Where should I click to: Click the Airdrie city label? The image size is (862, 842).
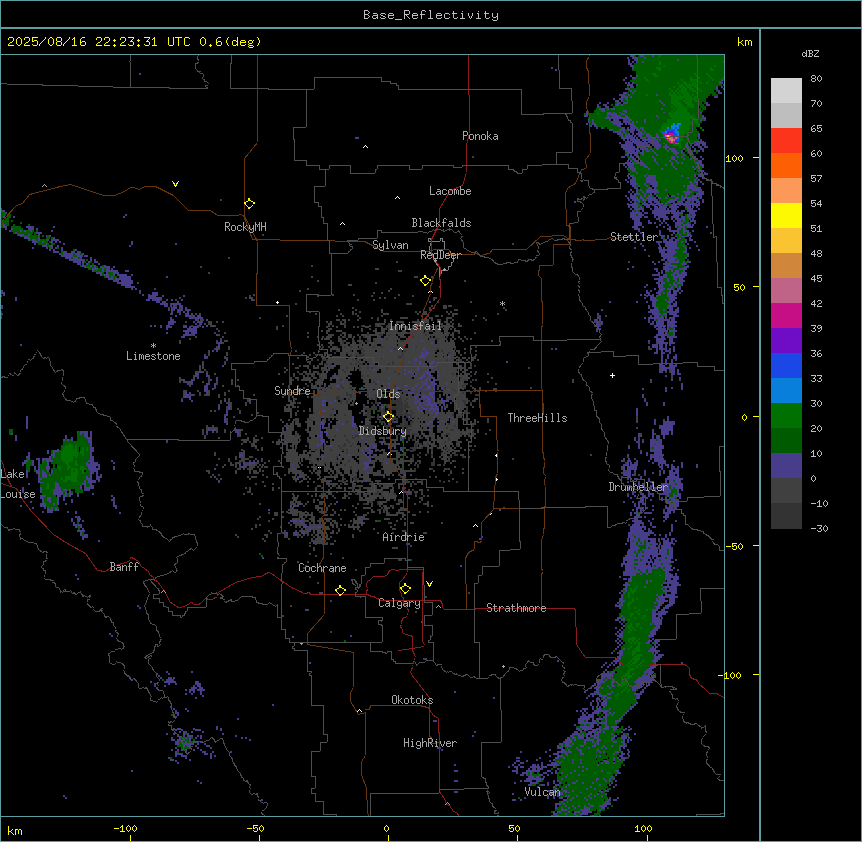tap(404, 537)
